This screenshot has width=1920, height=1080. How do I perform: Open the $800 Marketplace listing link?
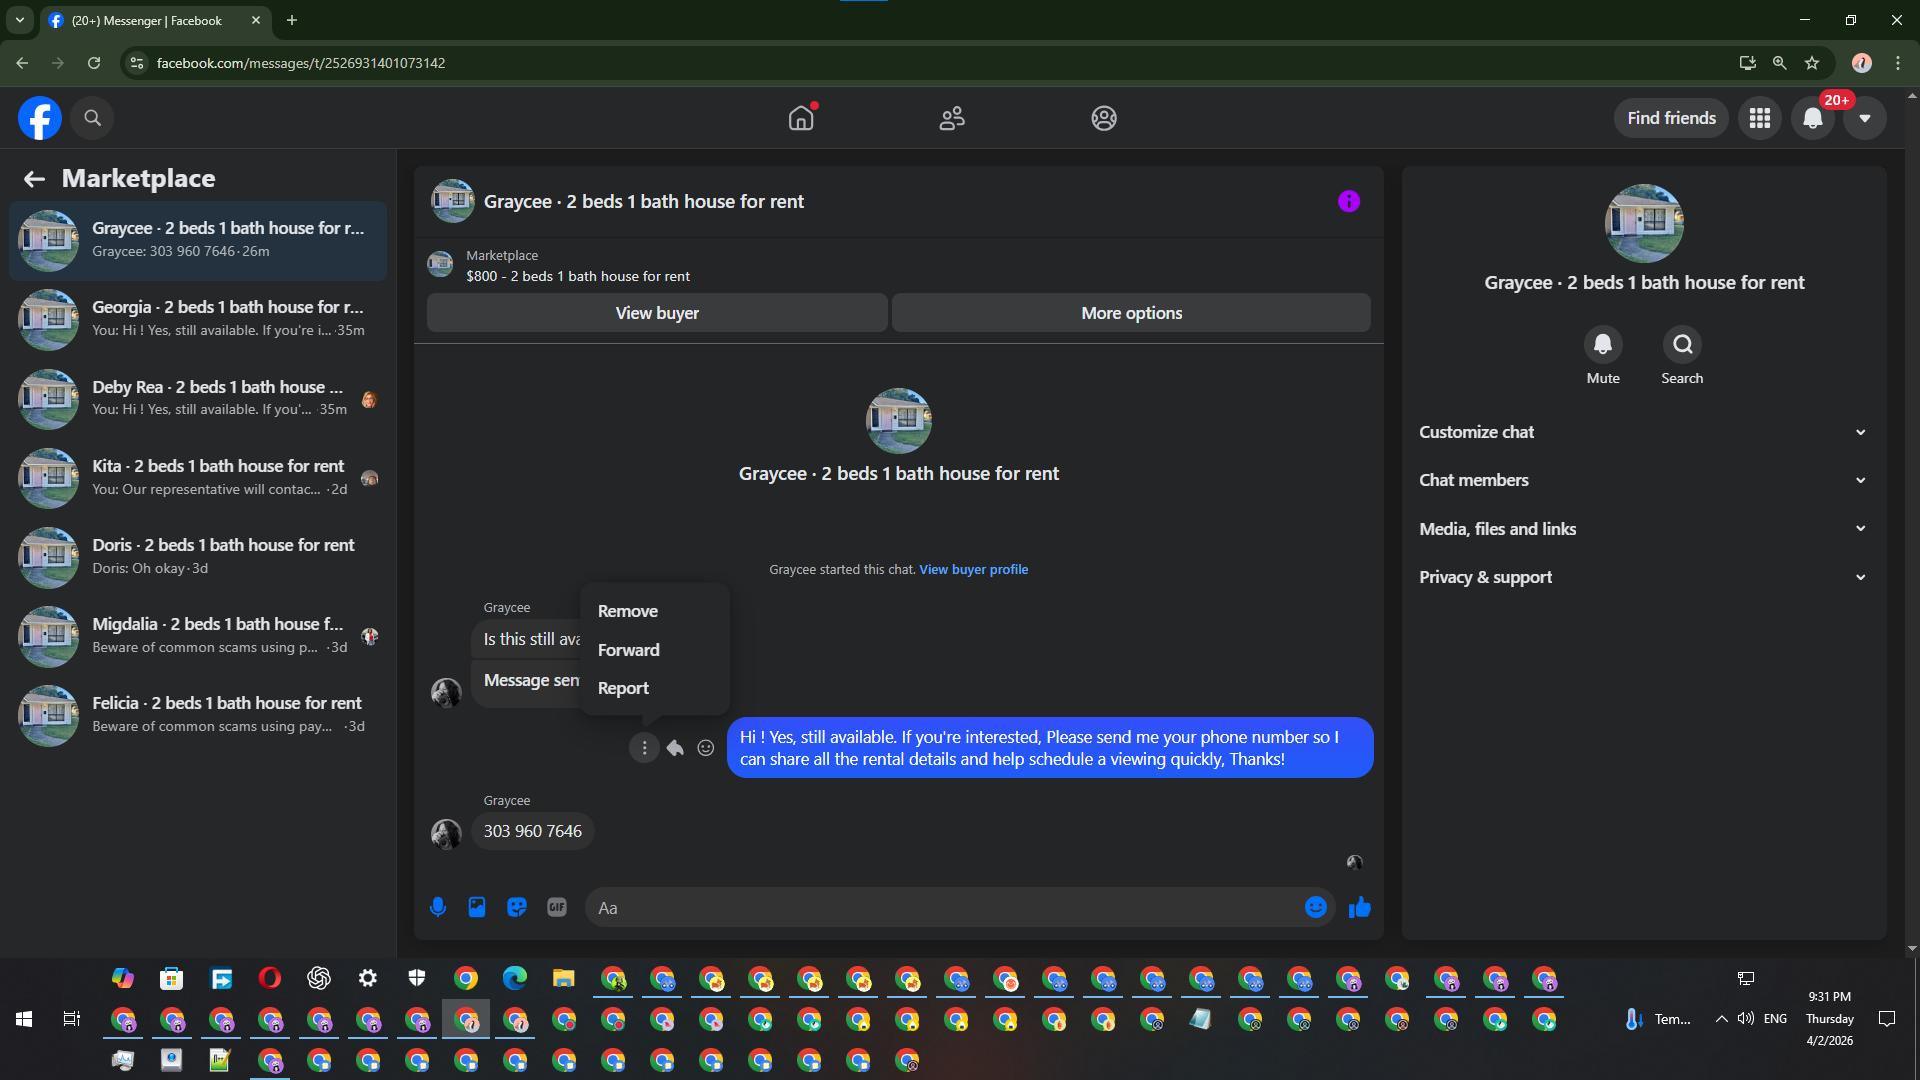click(578, 276)
